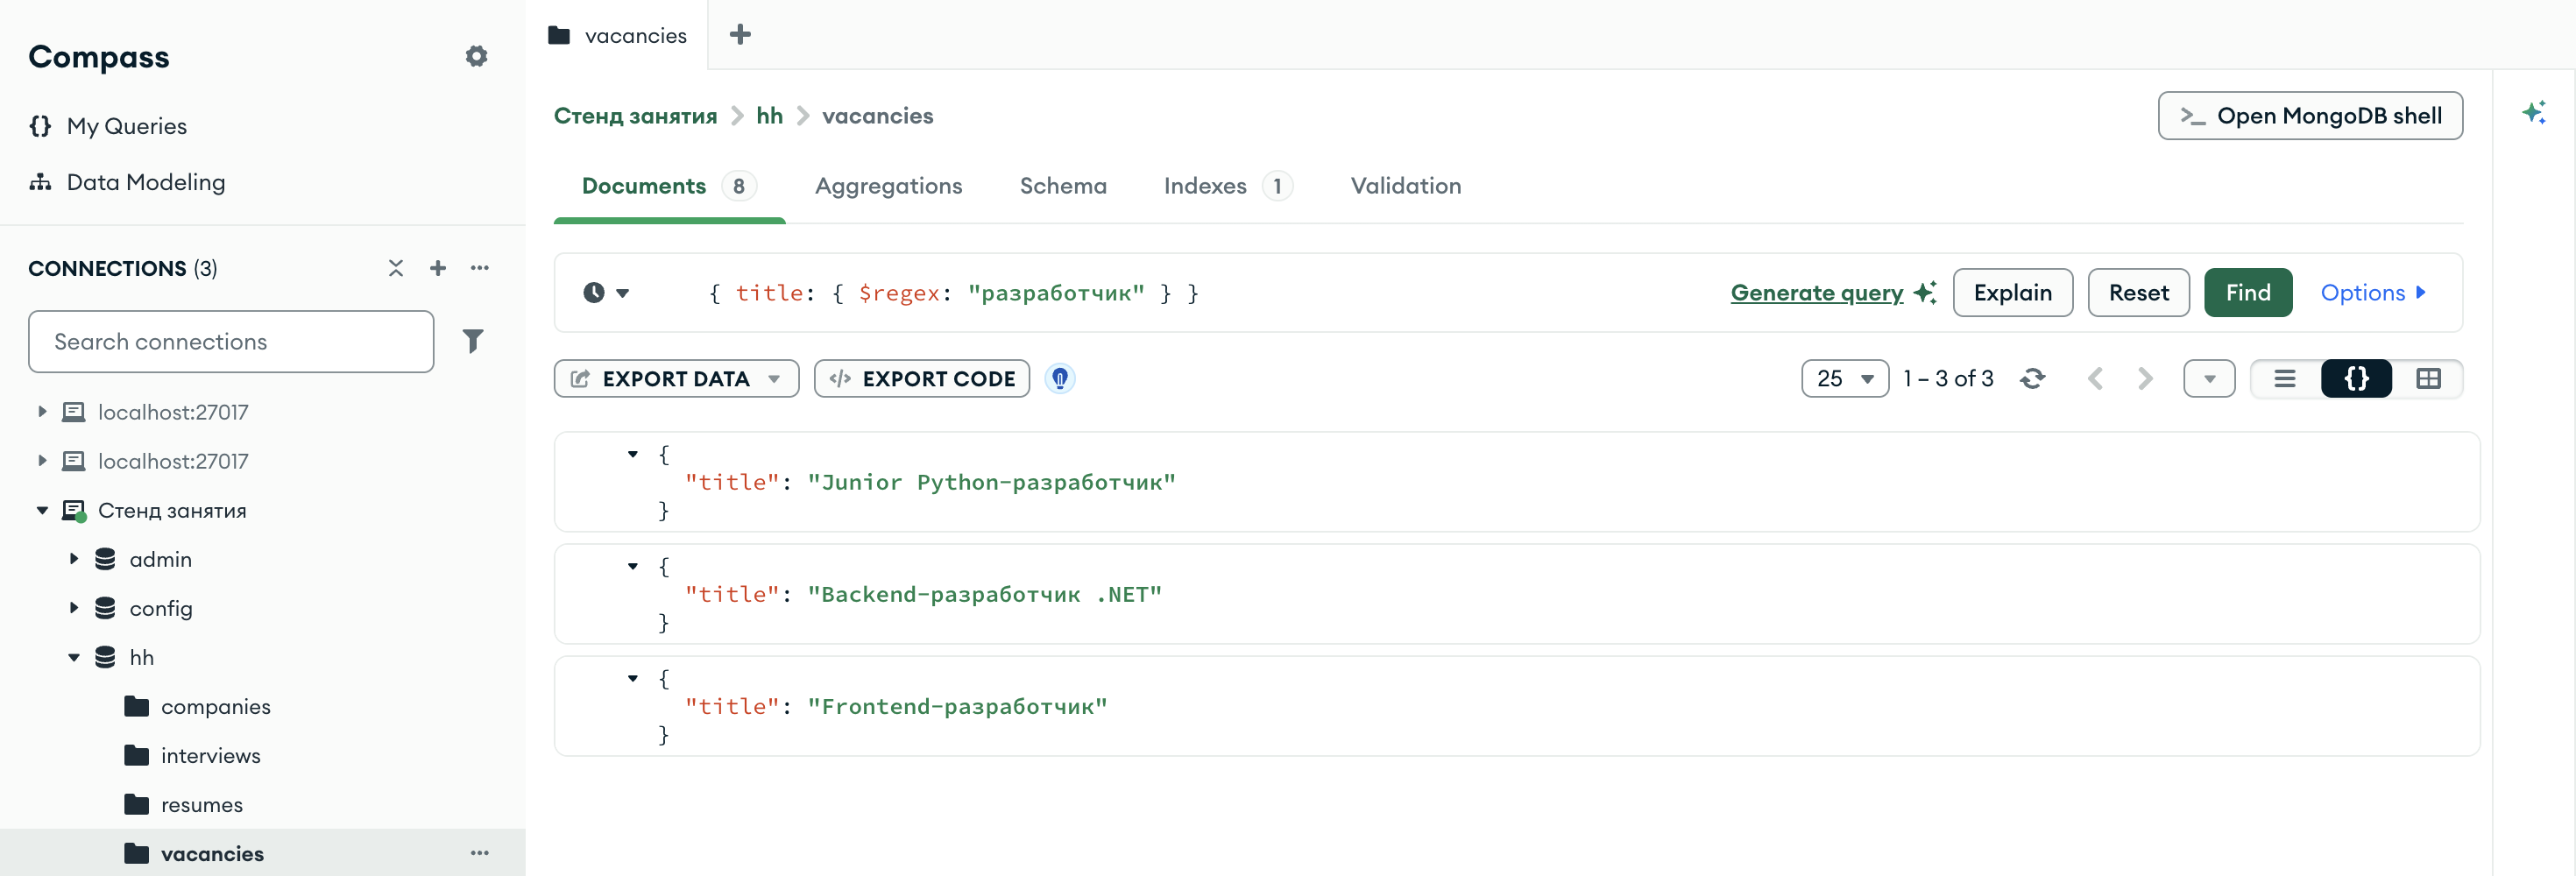Collapse Junior Python-разработчик document

(x=633, y=454)
